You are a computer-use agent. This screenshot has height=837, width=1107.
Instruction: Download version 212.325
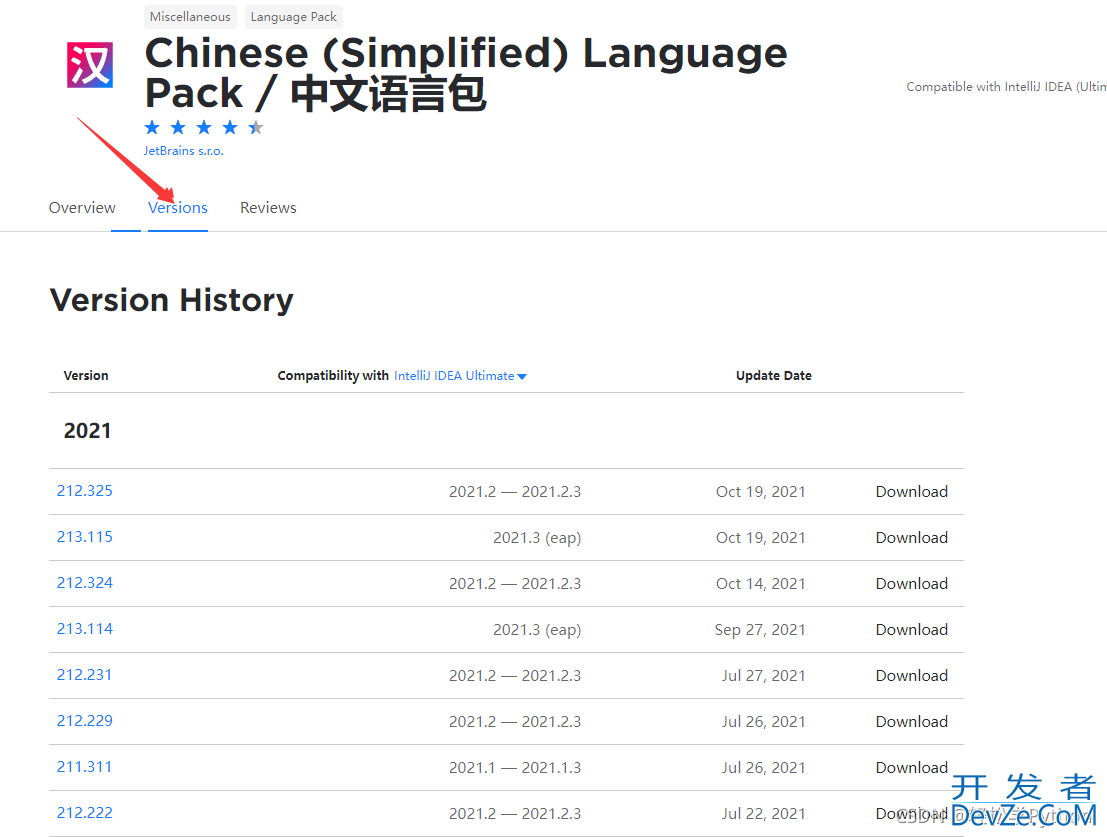(x=911, y=492)
